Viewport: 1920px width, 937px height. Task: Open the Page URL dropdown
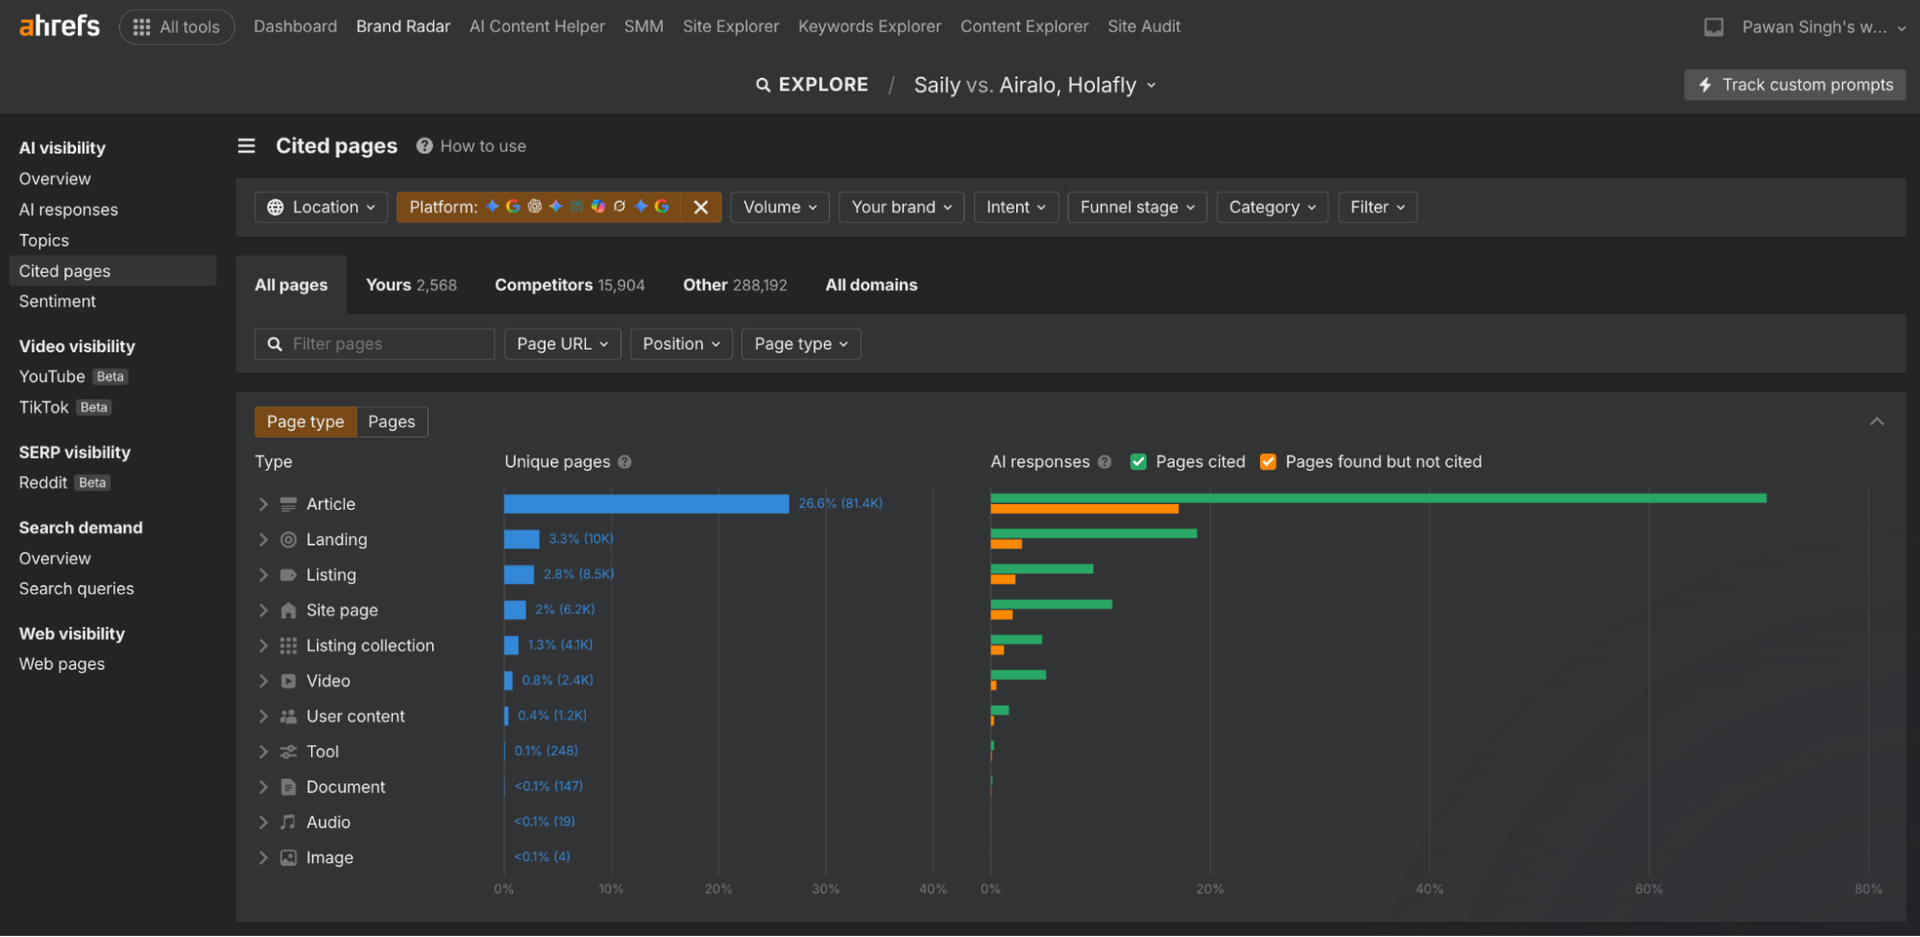pos(562,344)
